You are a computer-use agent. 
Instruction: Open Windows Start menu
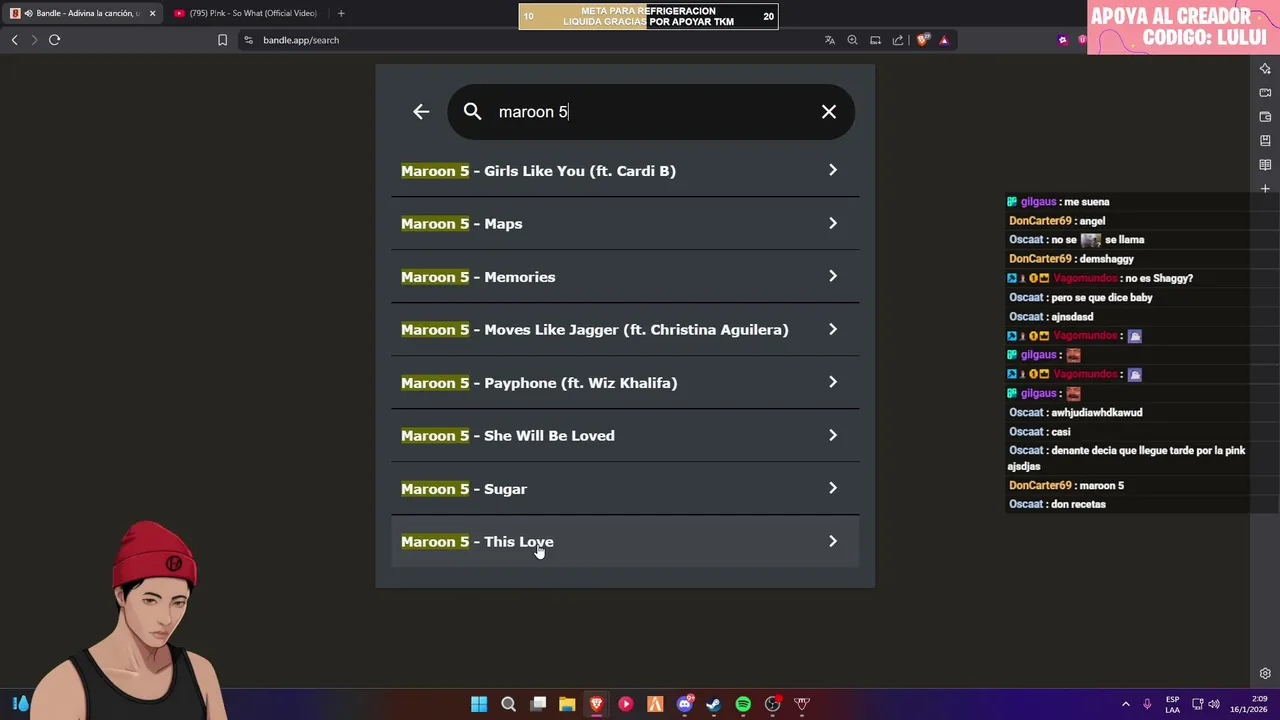click(x=479, y=704)
